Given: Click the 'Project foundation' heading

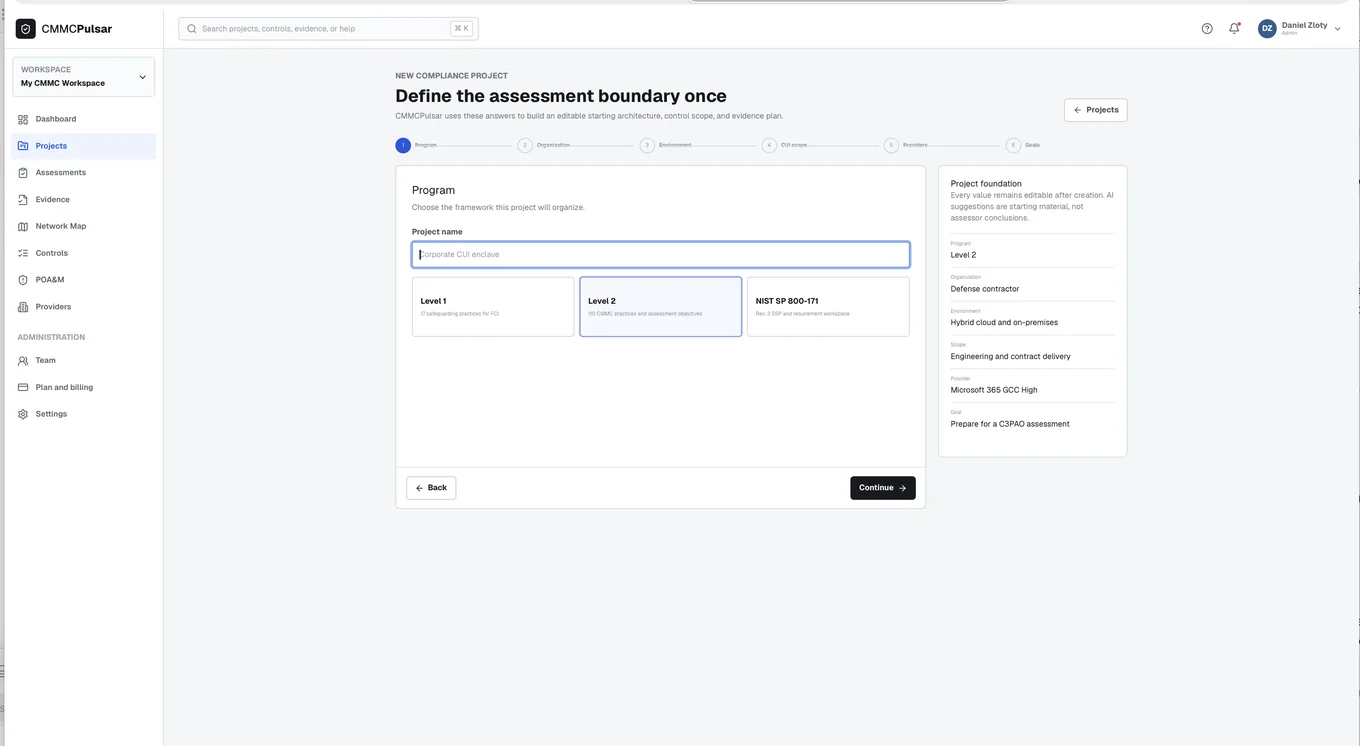Looking at the screenshot, I should (986, 184).
